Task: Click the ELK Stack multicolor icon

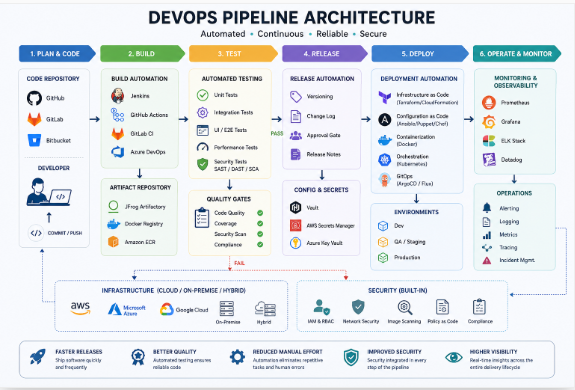Action: pos(489,141)
